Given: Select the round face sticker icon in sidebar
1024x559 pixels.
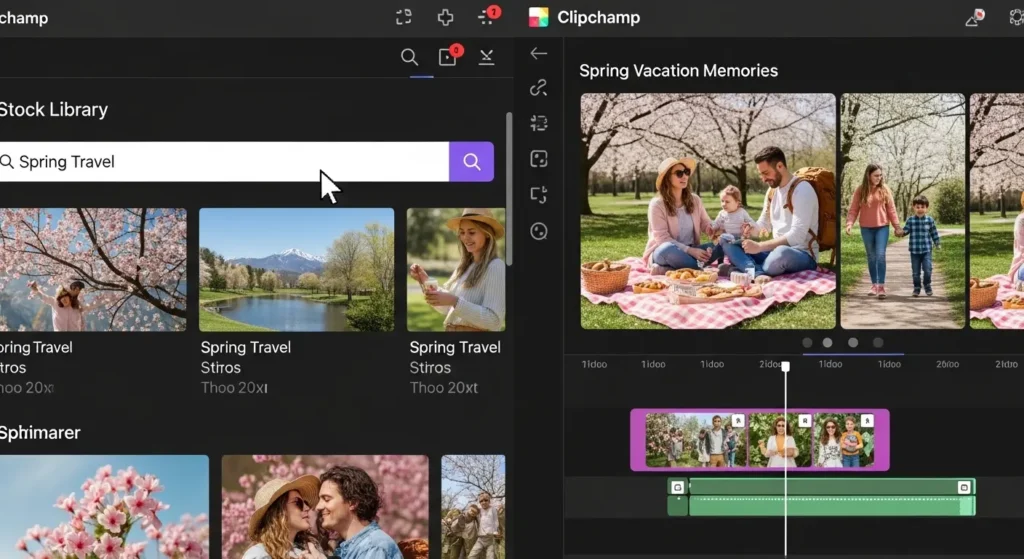Looking at the screenshot, I should [539, 231].
